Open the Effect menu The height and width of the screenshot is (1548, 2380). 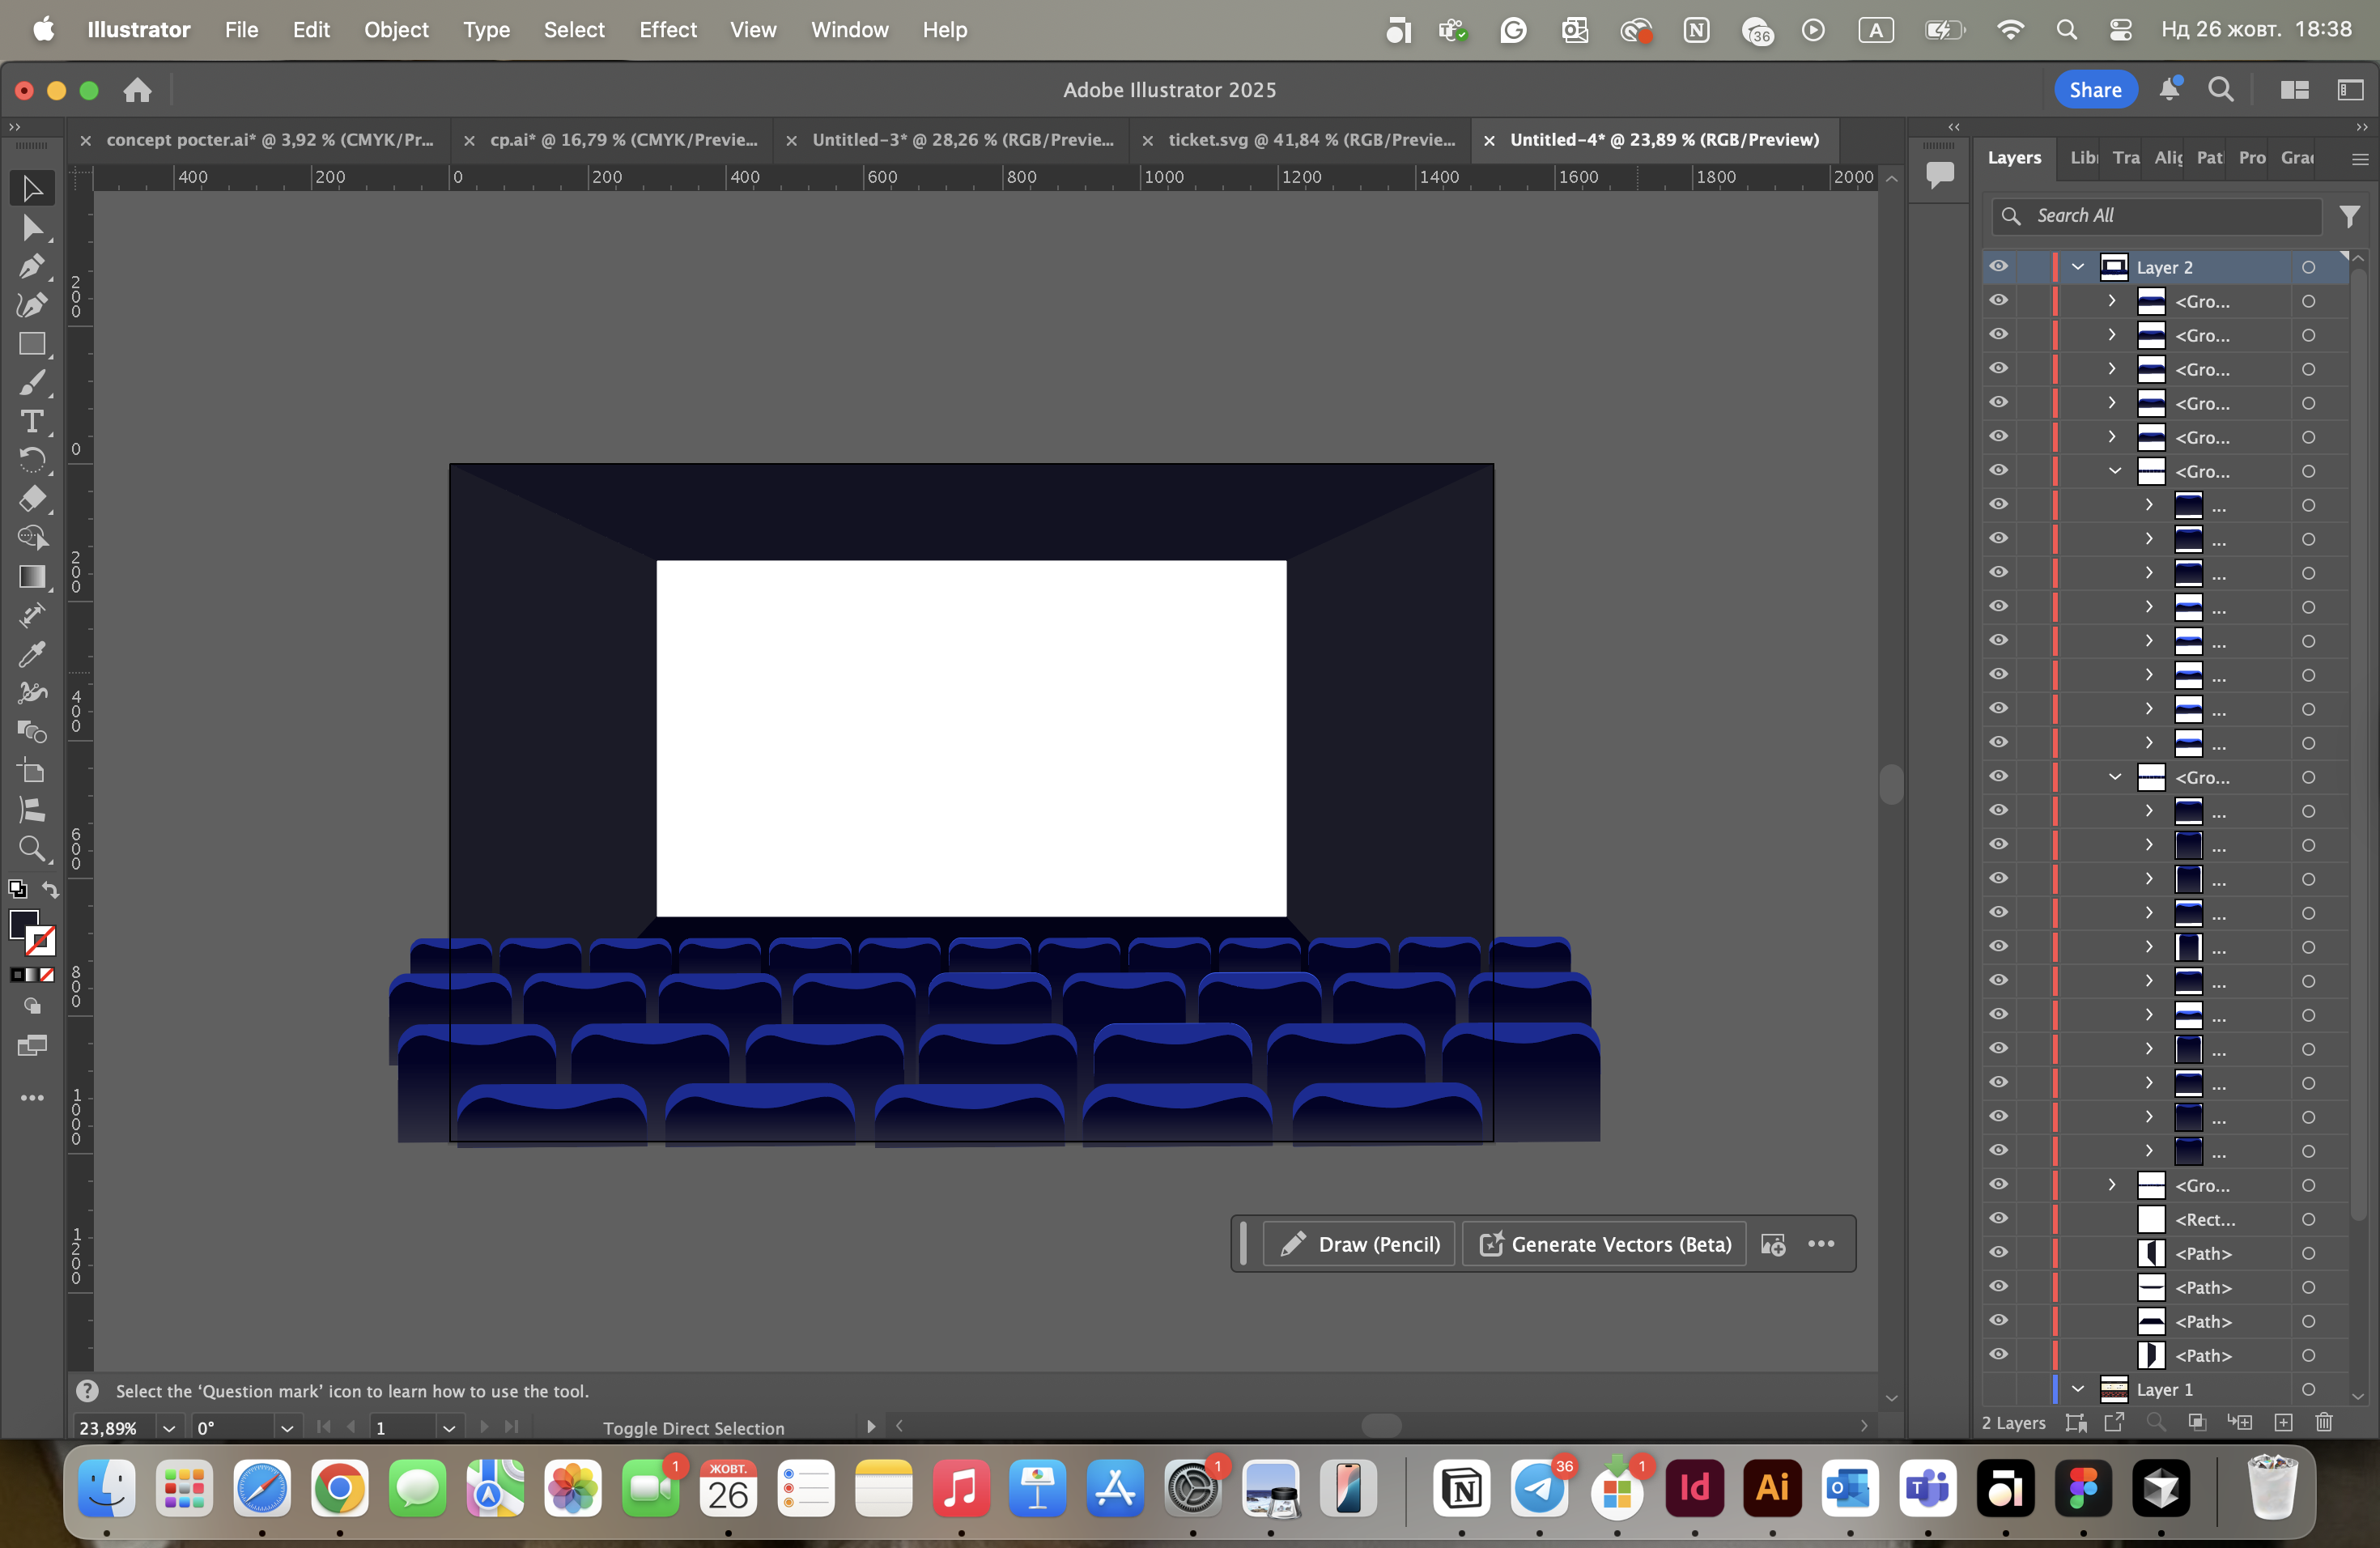pos(667,30)
